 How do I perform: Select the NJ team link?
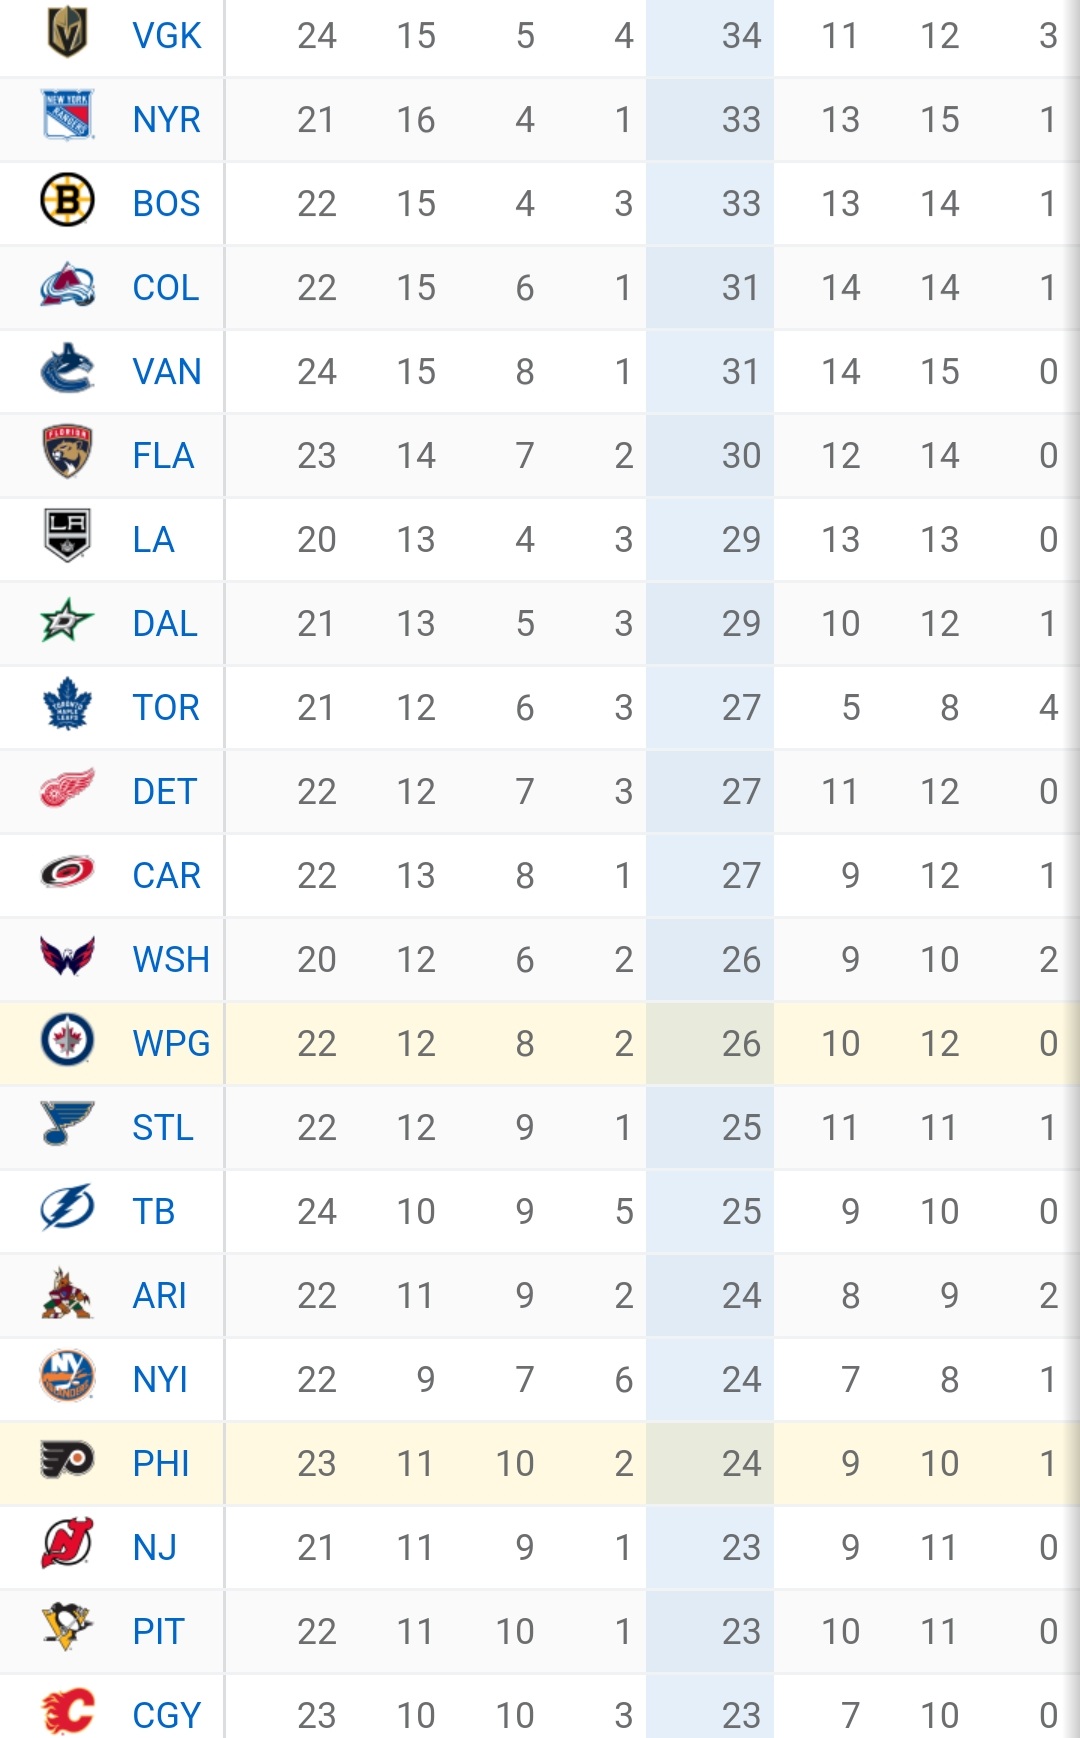click(x=154, y=1548)
